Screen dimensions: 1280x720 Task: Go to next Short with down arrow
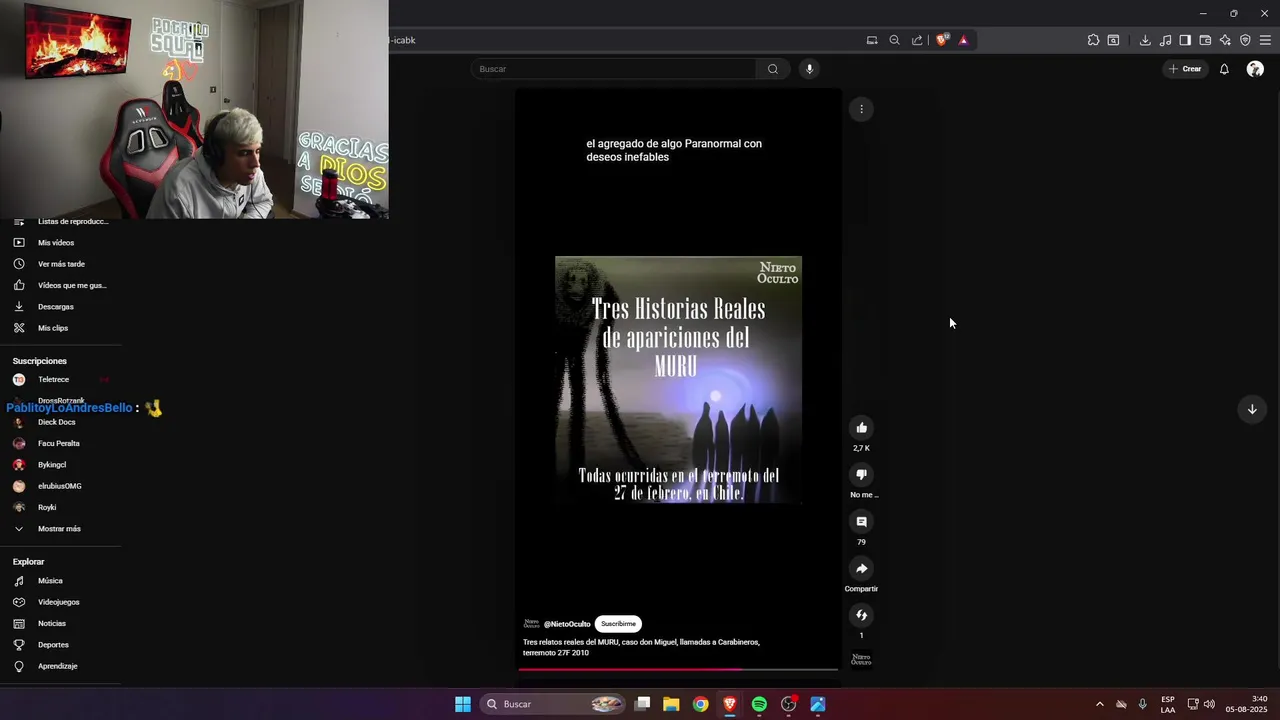click(1252, 409)
